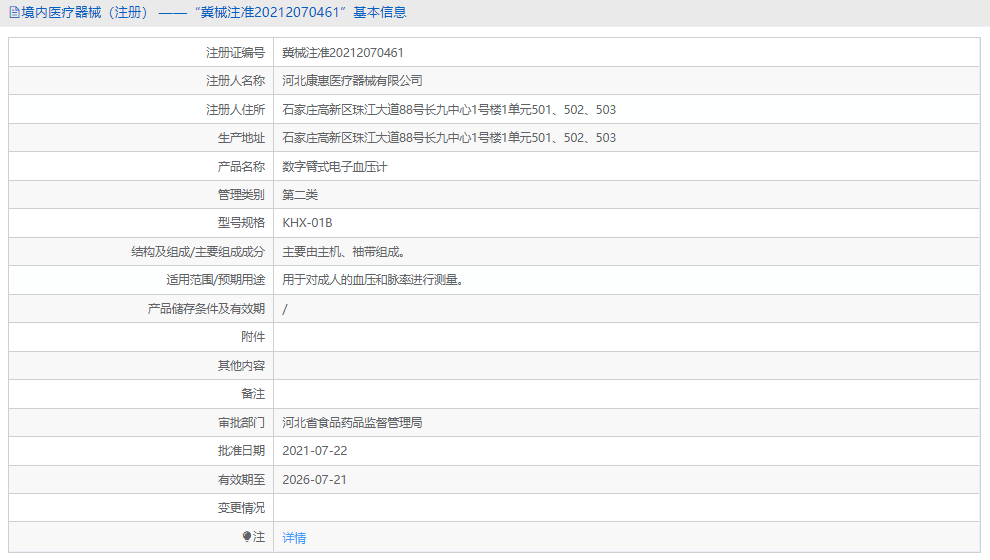The height and width of the screenshot is (560, 990).
Task: Click the 生产地址 address value
Action: tap(449, 138)
